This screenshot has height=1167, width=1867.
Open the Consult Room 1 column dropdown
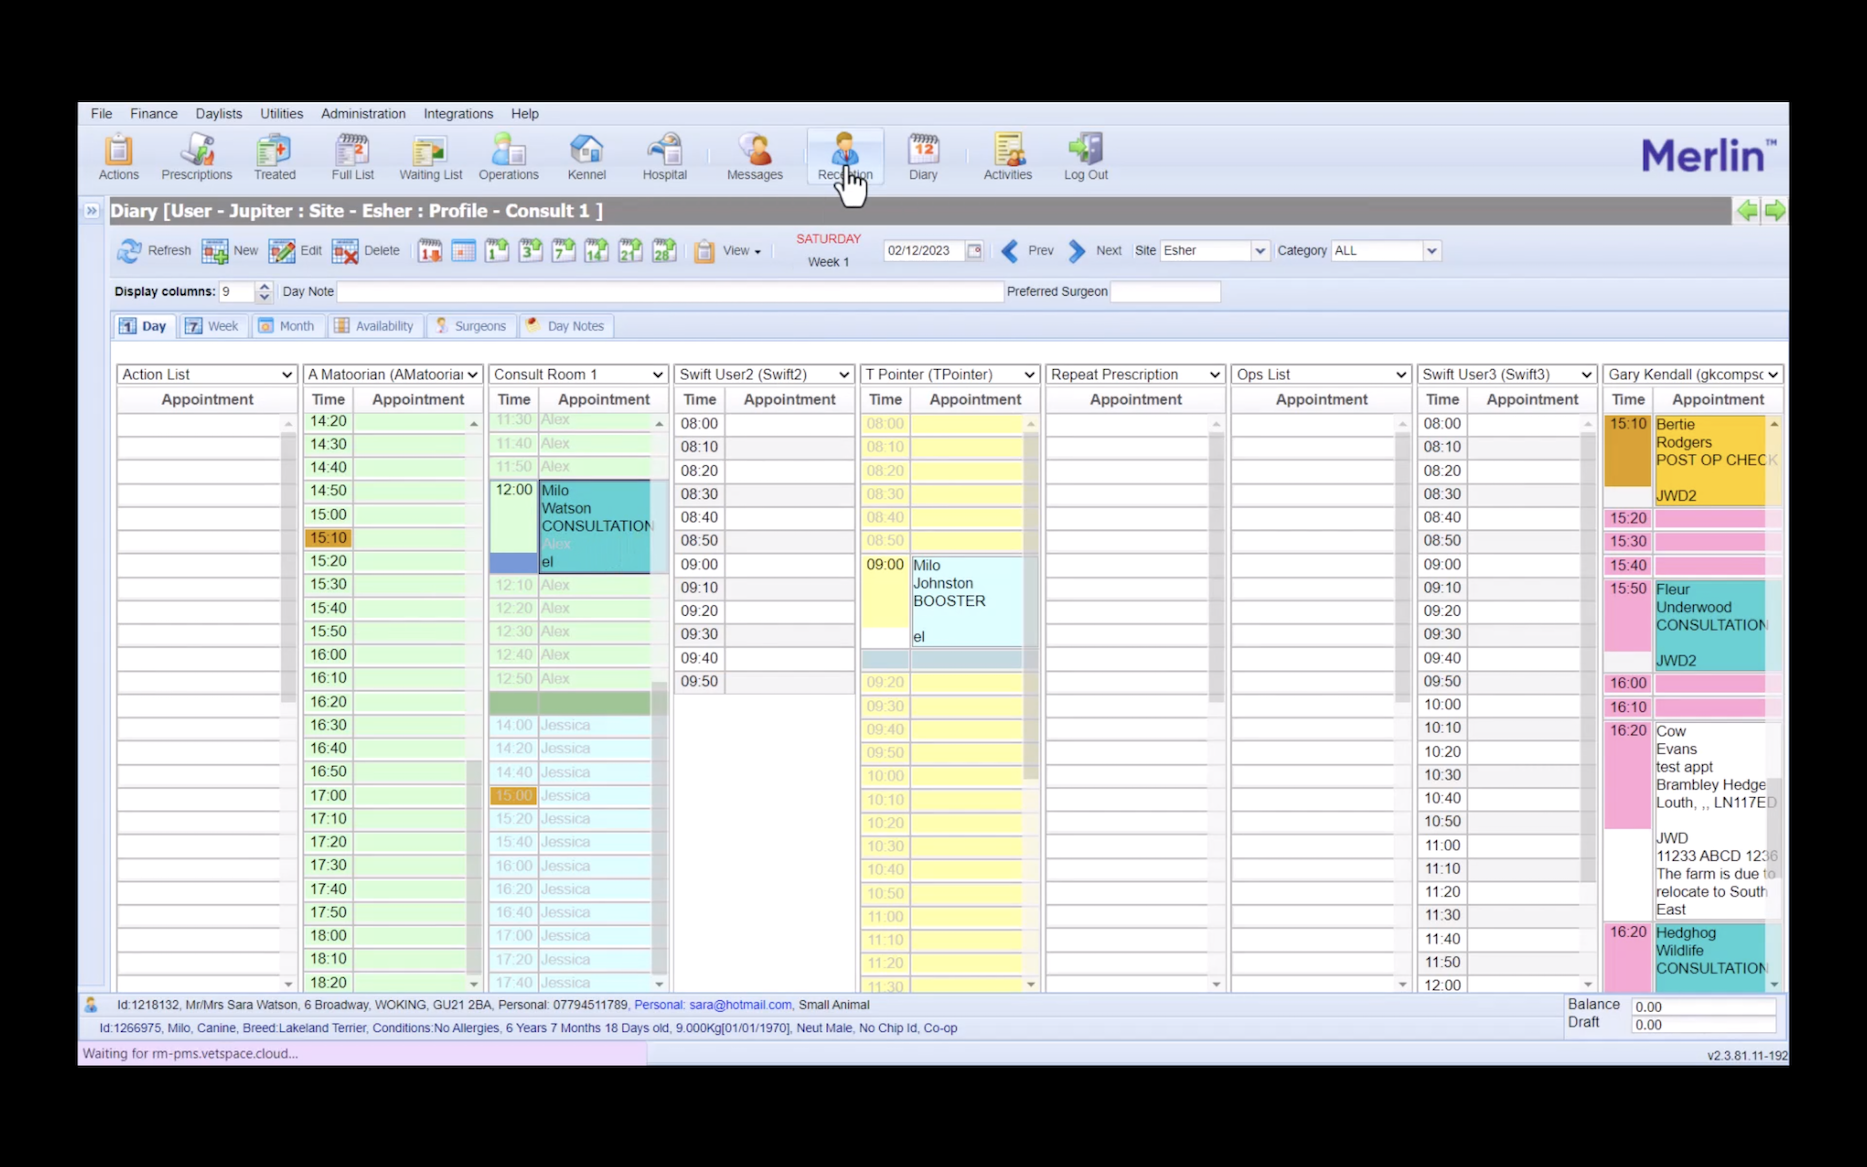point(579,374)
